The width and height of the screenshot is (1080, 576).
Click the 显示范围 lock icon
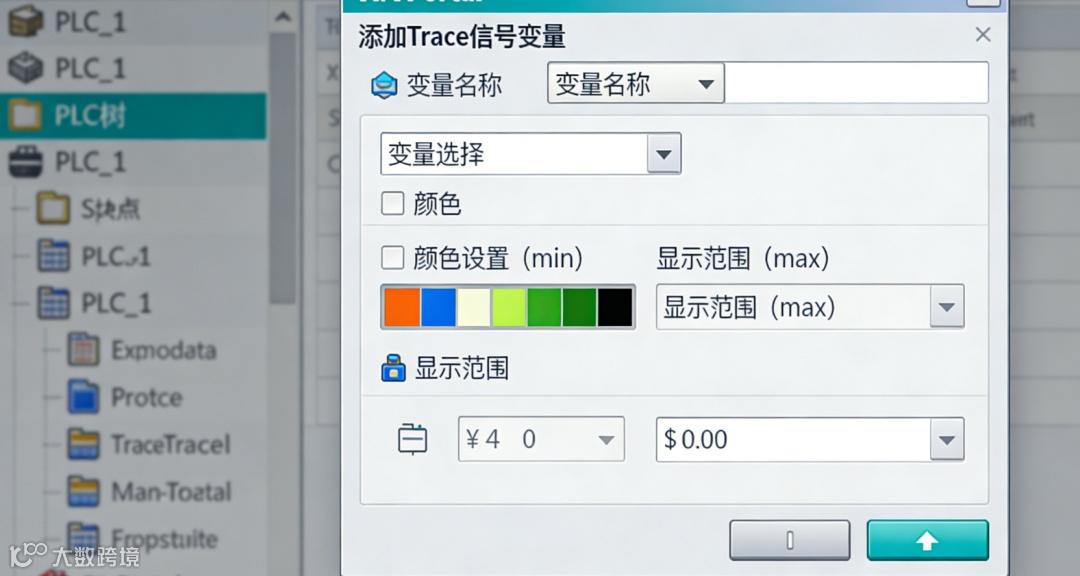(393, 369)
